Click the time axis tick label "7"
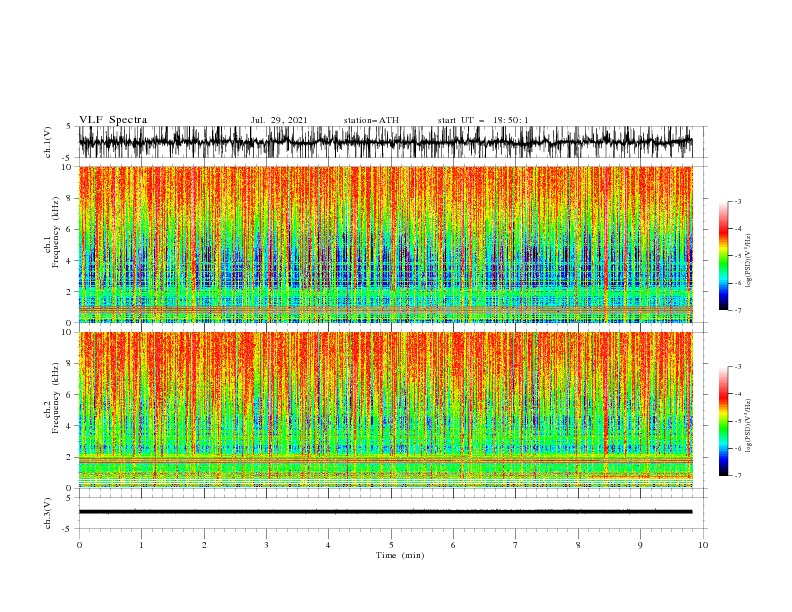The height and width of the screenshot is (612, 792). (516, 545)
